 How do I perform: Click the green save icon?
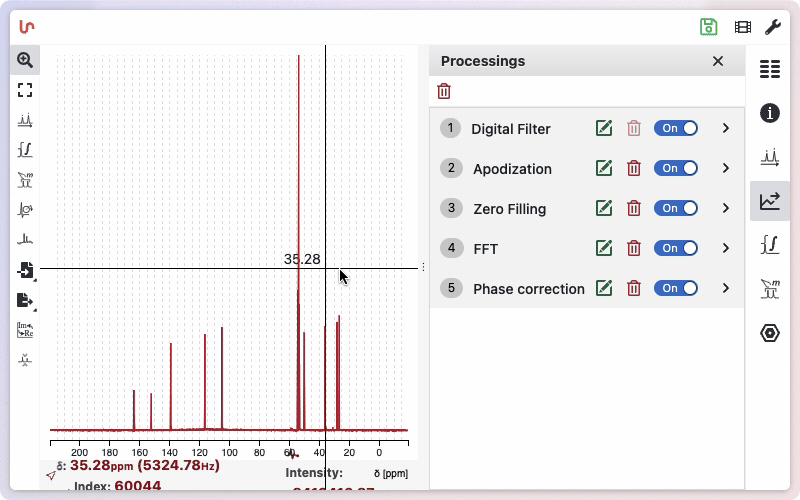(x=709, y=27)
